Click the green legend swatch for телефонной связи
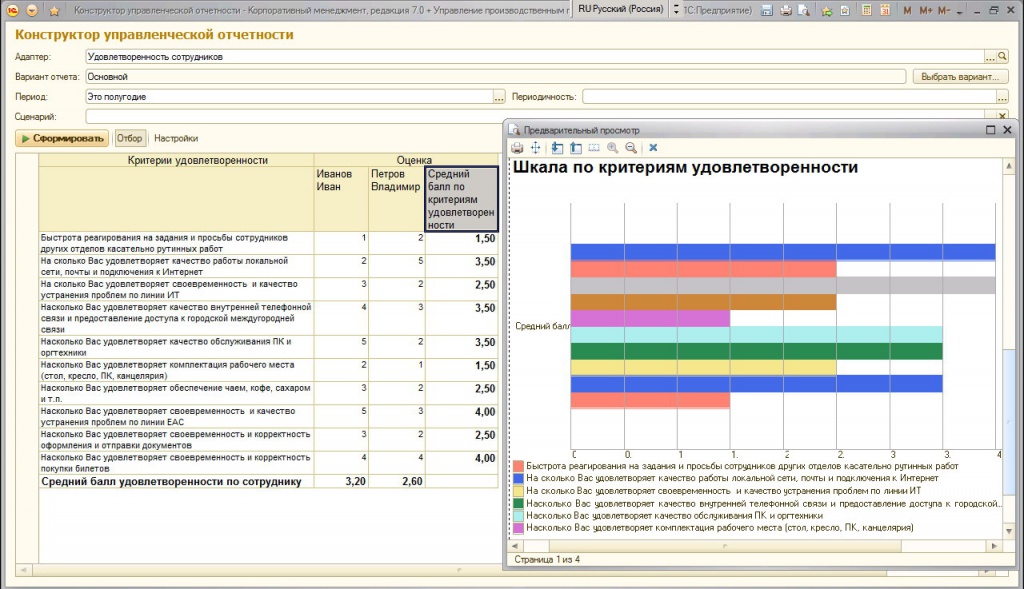The width and height of the screenshot is (1024, 589). [x=519, y=503]
